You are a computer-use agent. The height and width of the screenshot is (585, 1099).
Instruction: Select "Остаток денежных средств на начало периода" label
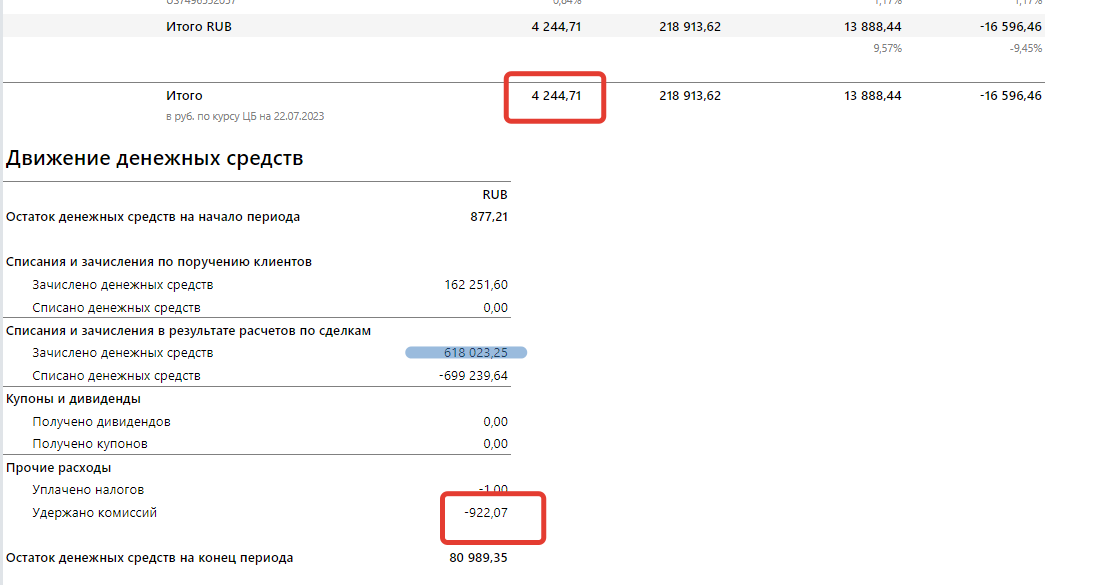pos(153,217)
